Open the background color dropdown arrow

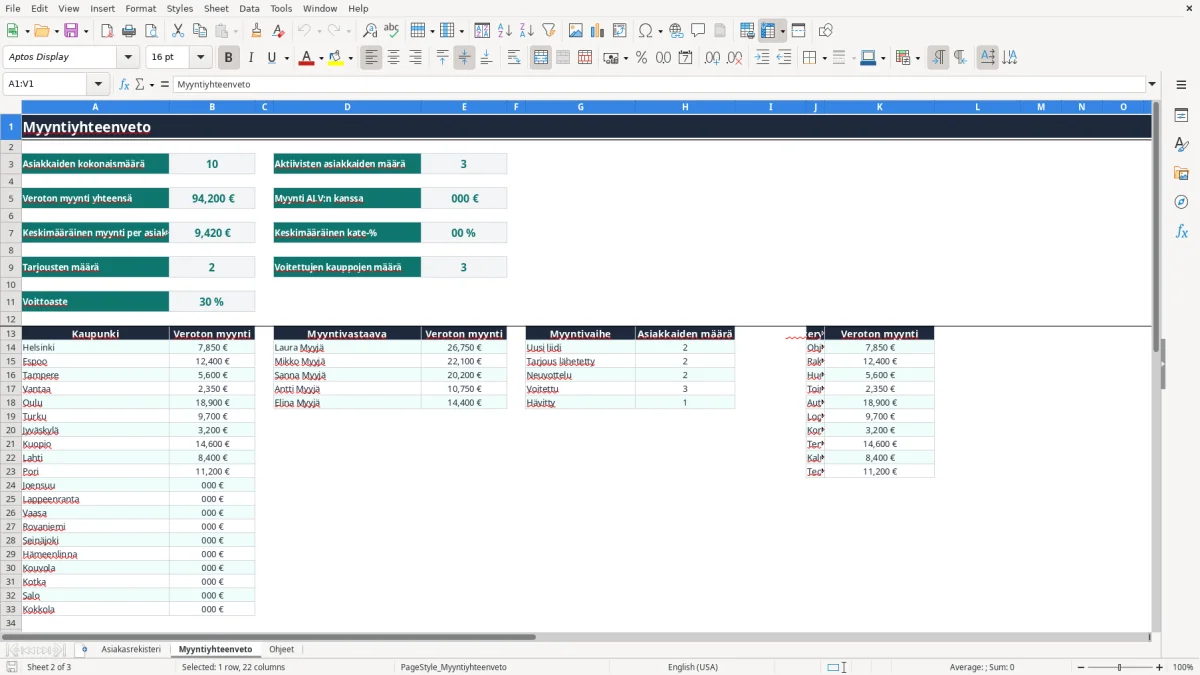pyautogui.click(x=351, y=58)
